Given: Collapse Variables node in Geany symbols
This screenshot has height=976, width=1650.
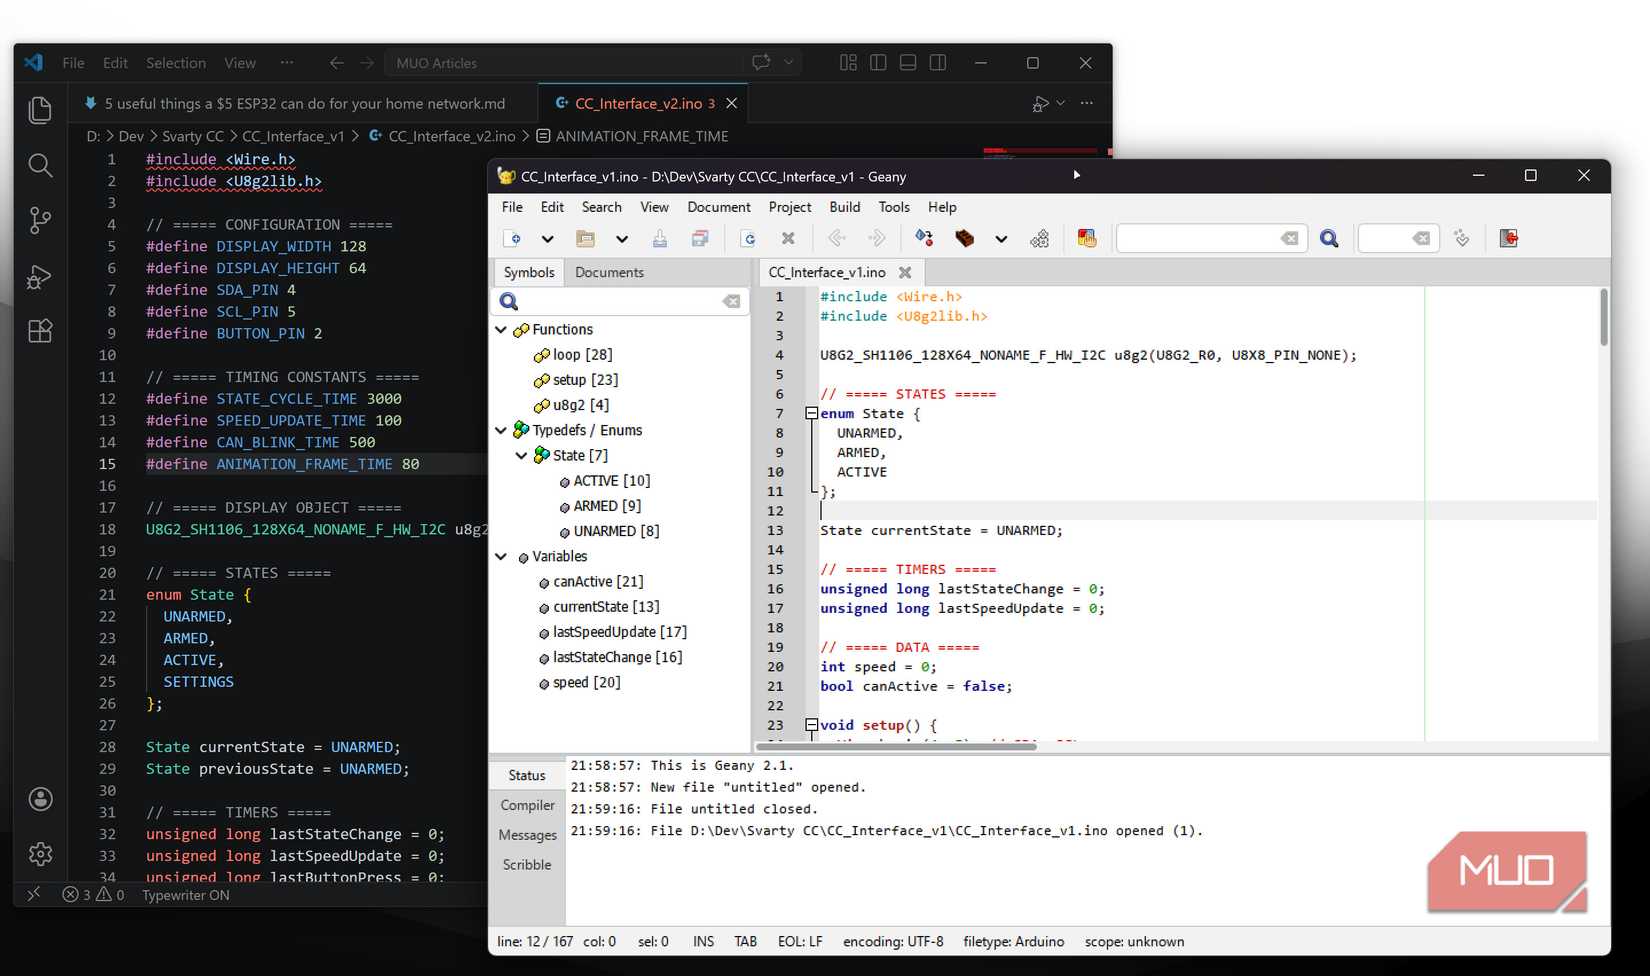Looking at the screenshot, I should (501, 556).
